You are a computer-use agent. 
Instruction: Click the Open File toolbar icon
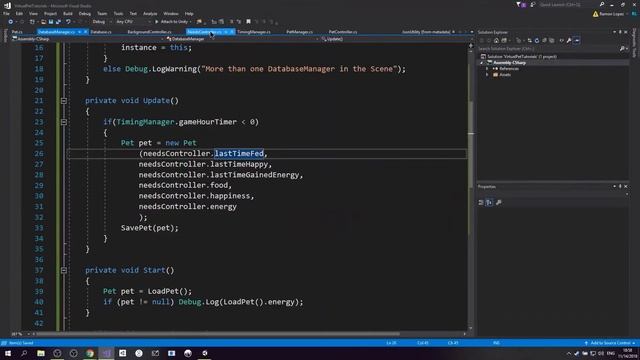[x=43, y=22]
